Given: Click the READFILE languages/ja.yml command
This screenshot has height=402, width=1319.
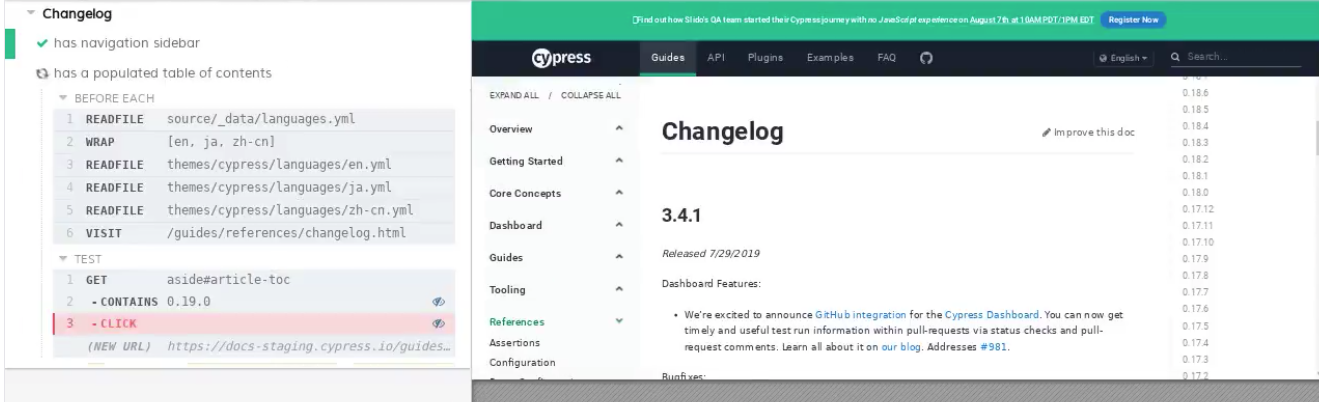Looking at the screenshot, I should pos(254,187).
